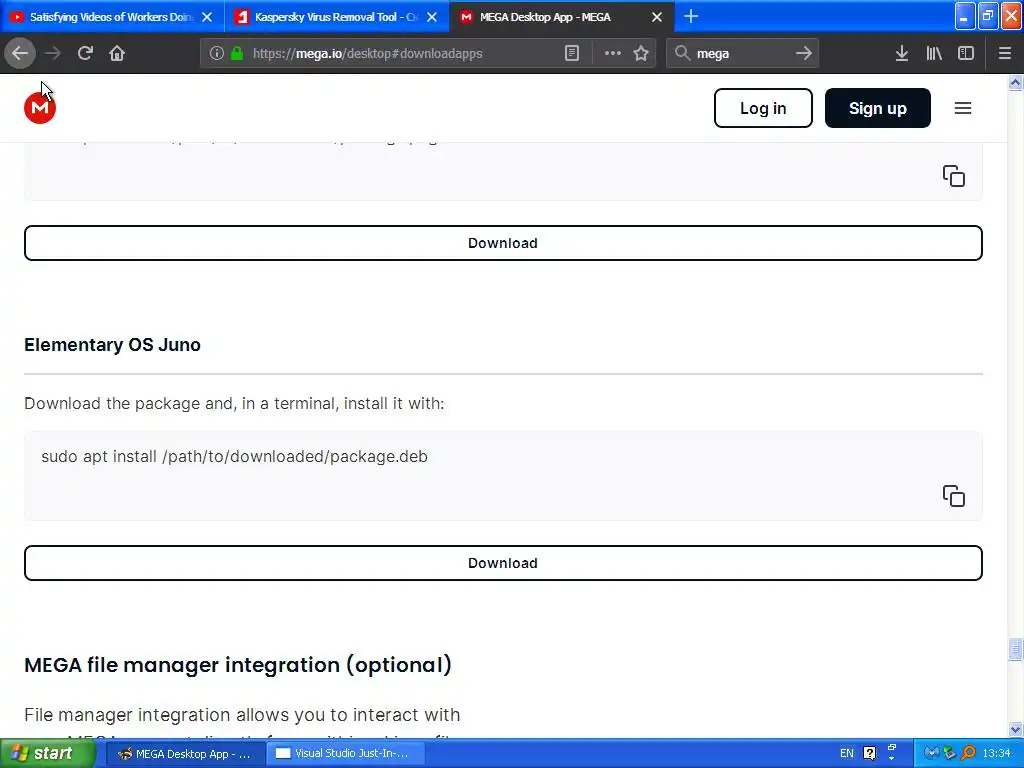
Task: Open page actions three-dots menu
Action: tap(613, 54)
